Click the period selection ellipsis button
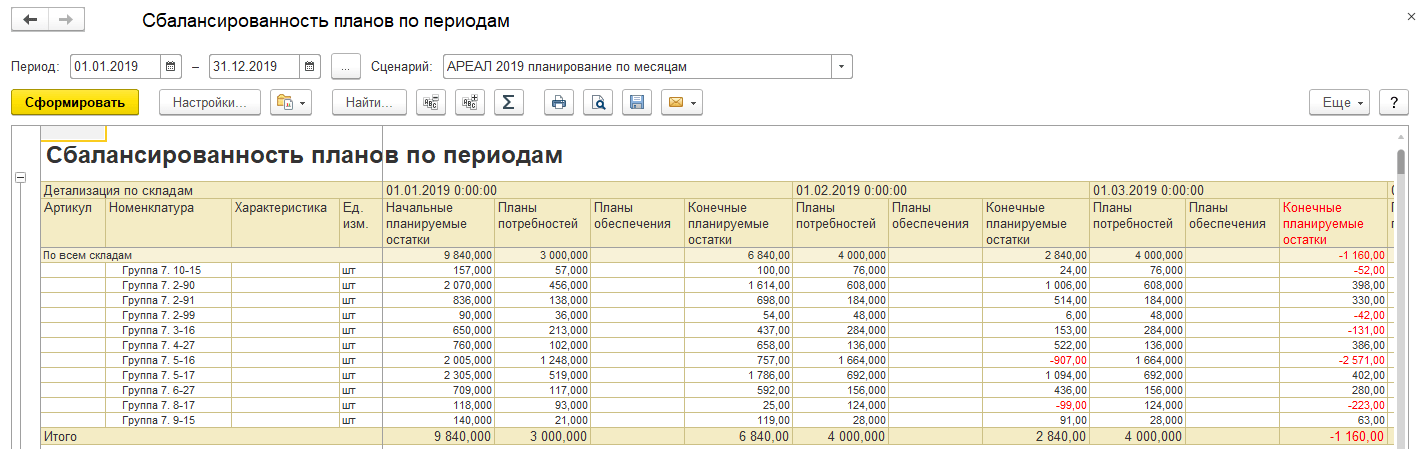This screenshot has height=449, width=1420. (345, 67)
